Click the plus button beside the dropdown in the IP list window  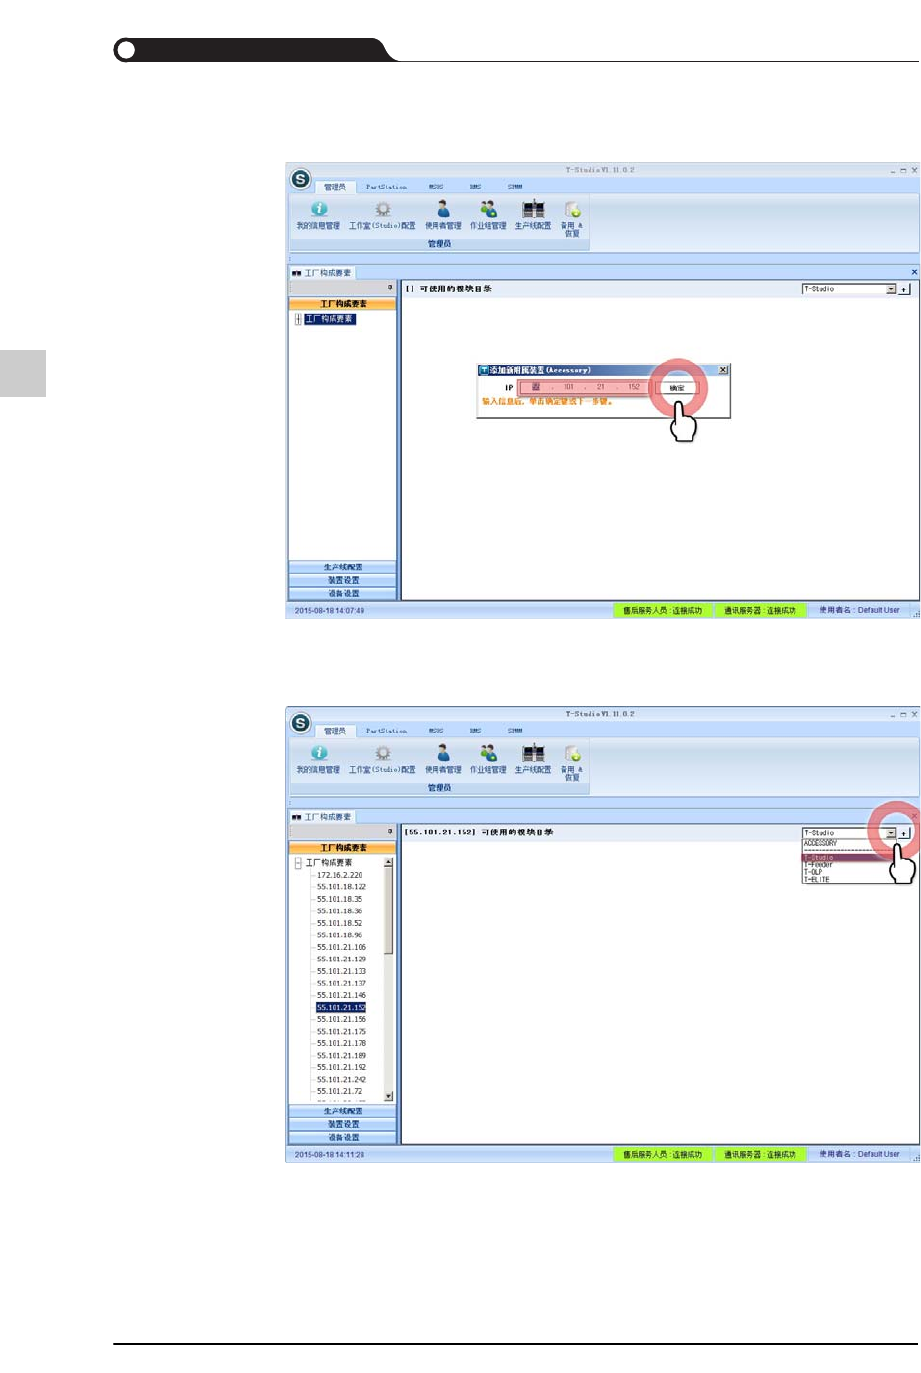pos(904,833)
